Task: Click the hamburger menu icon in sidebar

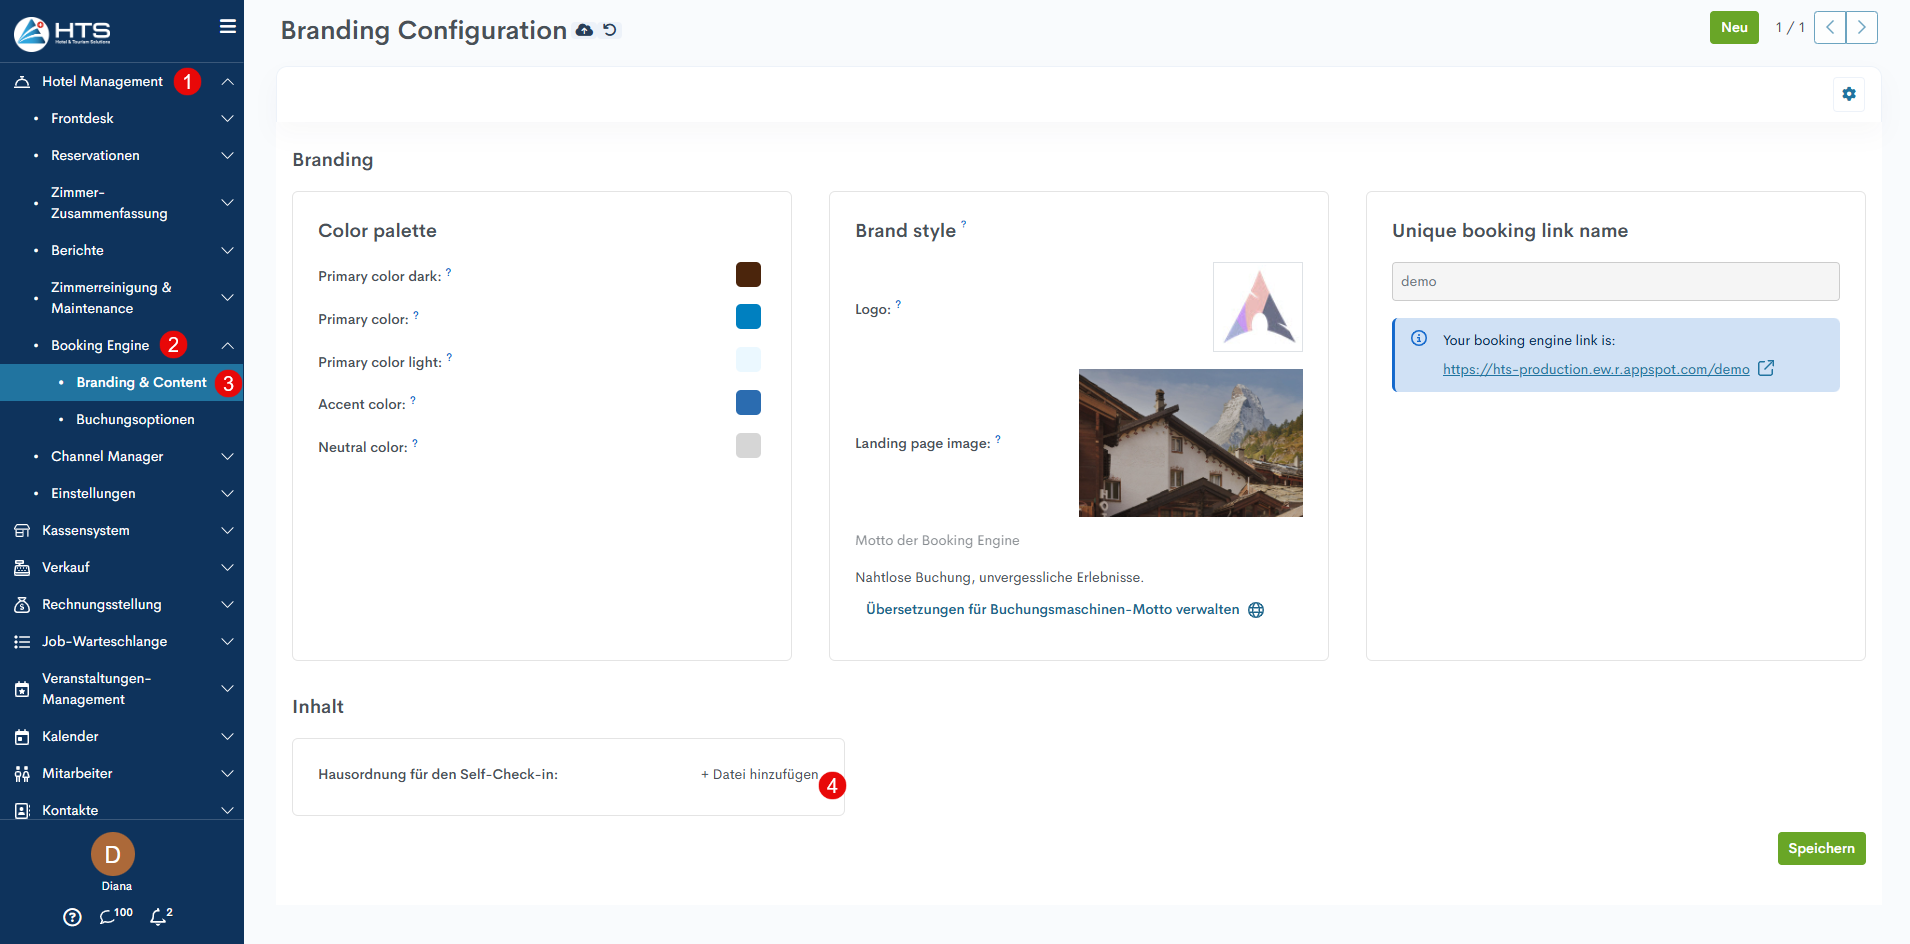Action: [x=228, y=27]
